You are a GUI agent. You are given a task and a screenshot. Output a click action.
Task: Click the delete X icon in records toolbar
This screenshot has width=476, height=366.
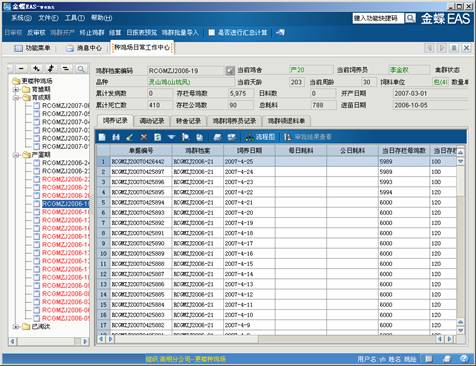[144, 137]
